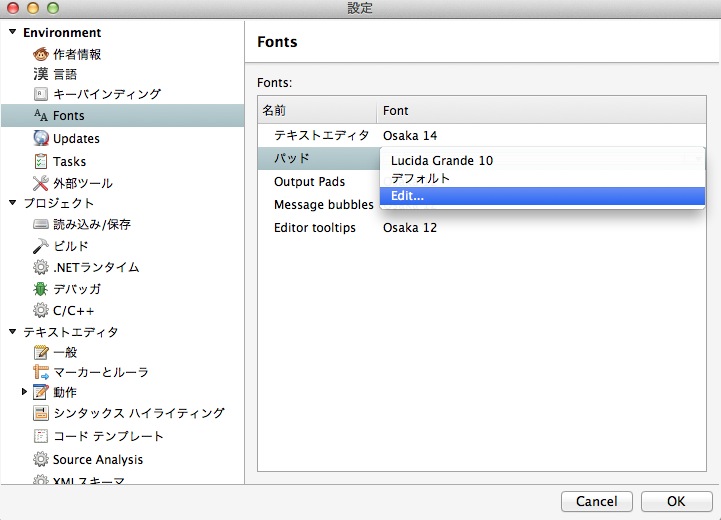The width and height of the screenshot is (721, 520).
Task: Open the シンタックス ハイライティング page
Action: tap(139, 413)
